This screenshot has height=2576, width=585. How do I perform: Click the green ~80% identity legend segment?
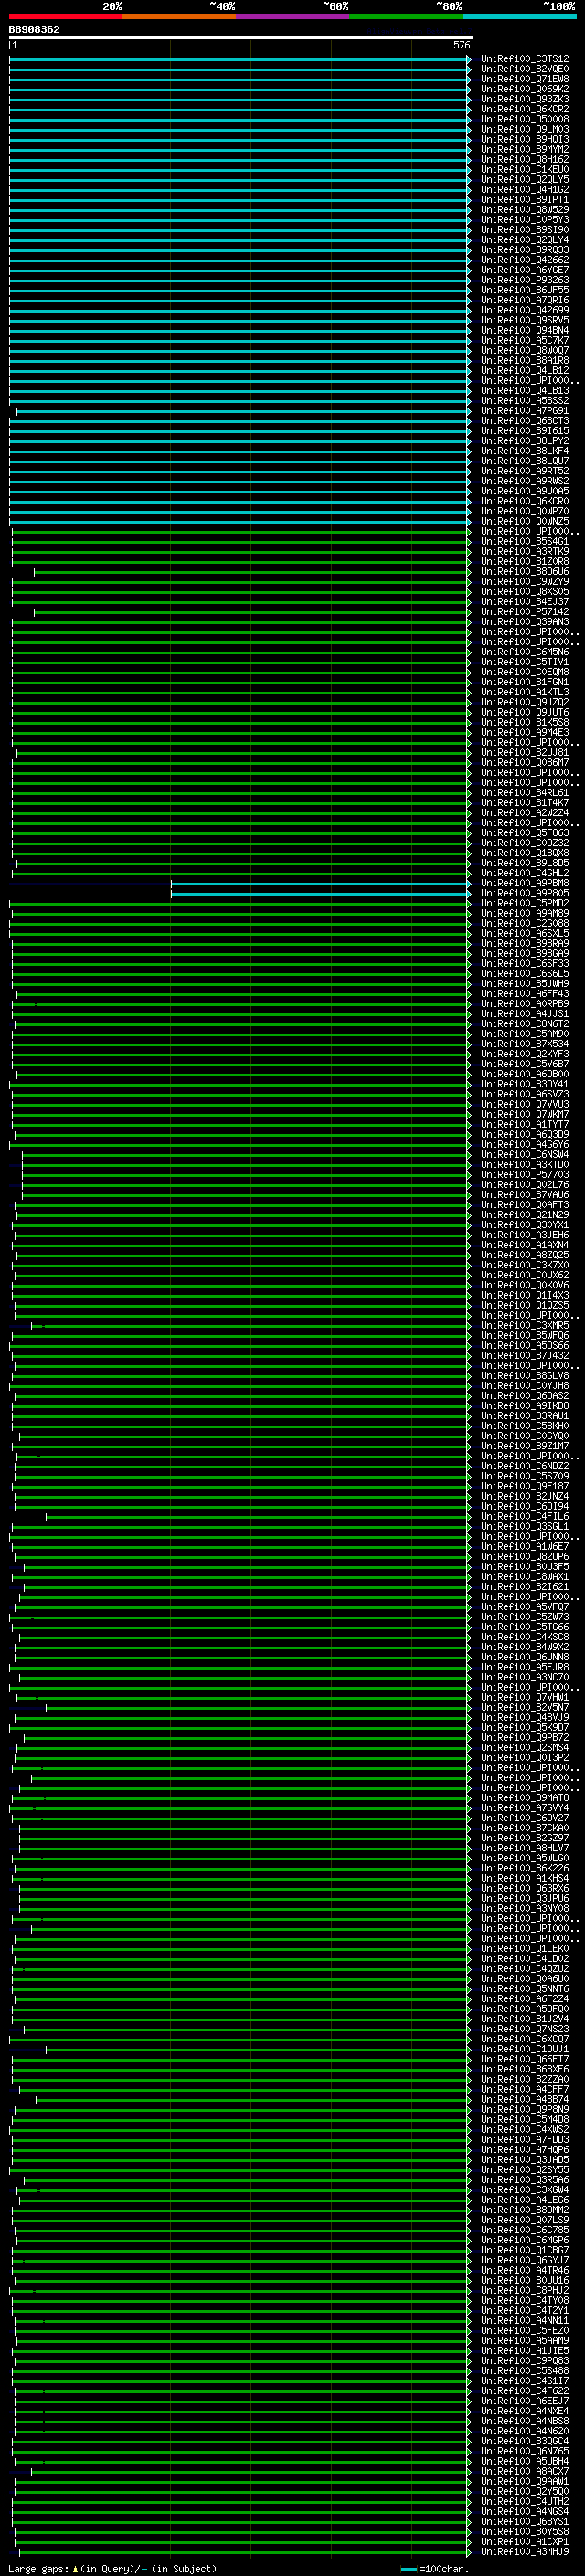406,16
